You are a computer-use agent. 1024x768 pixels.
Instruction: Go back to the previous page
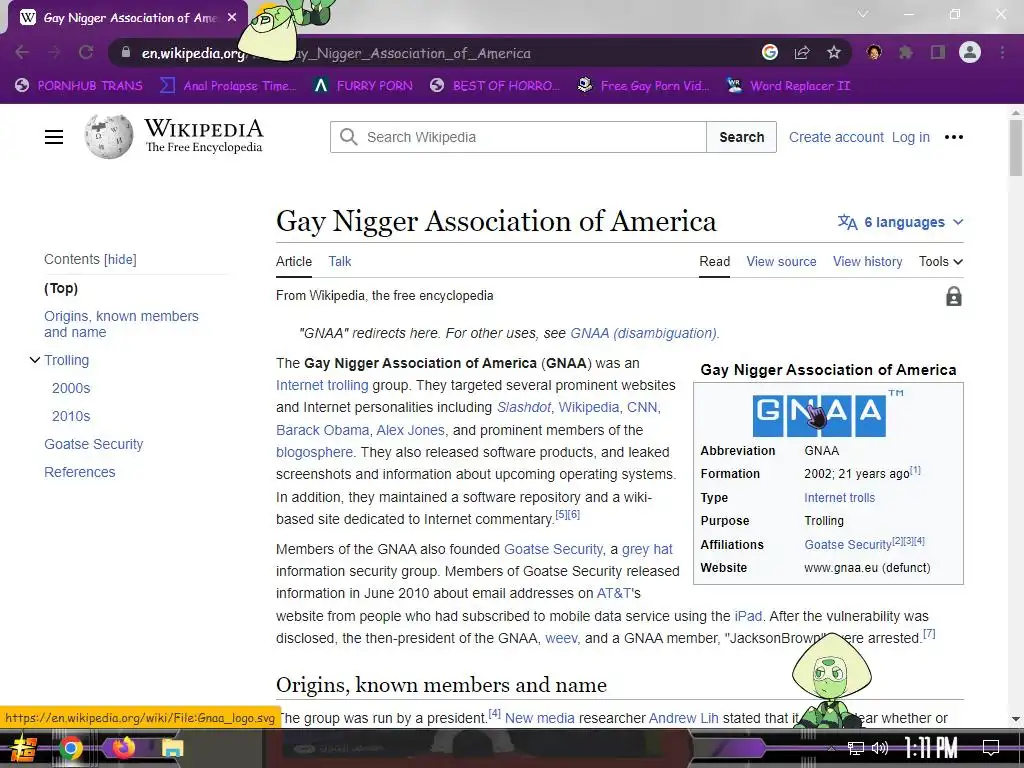point(22,52)
